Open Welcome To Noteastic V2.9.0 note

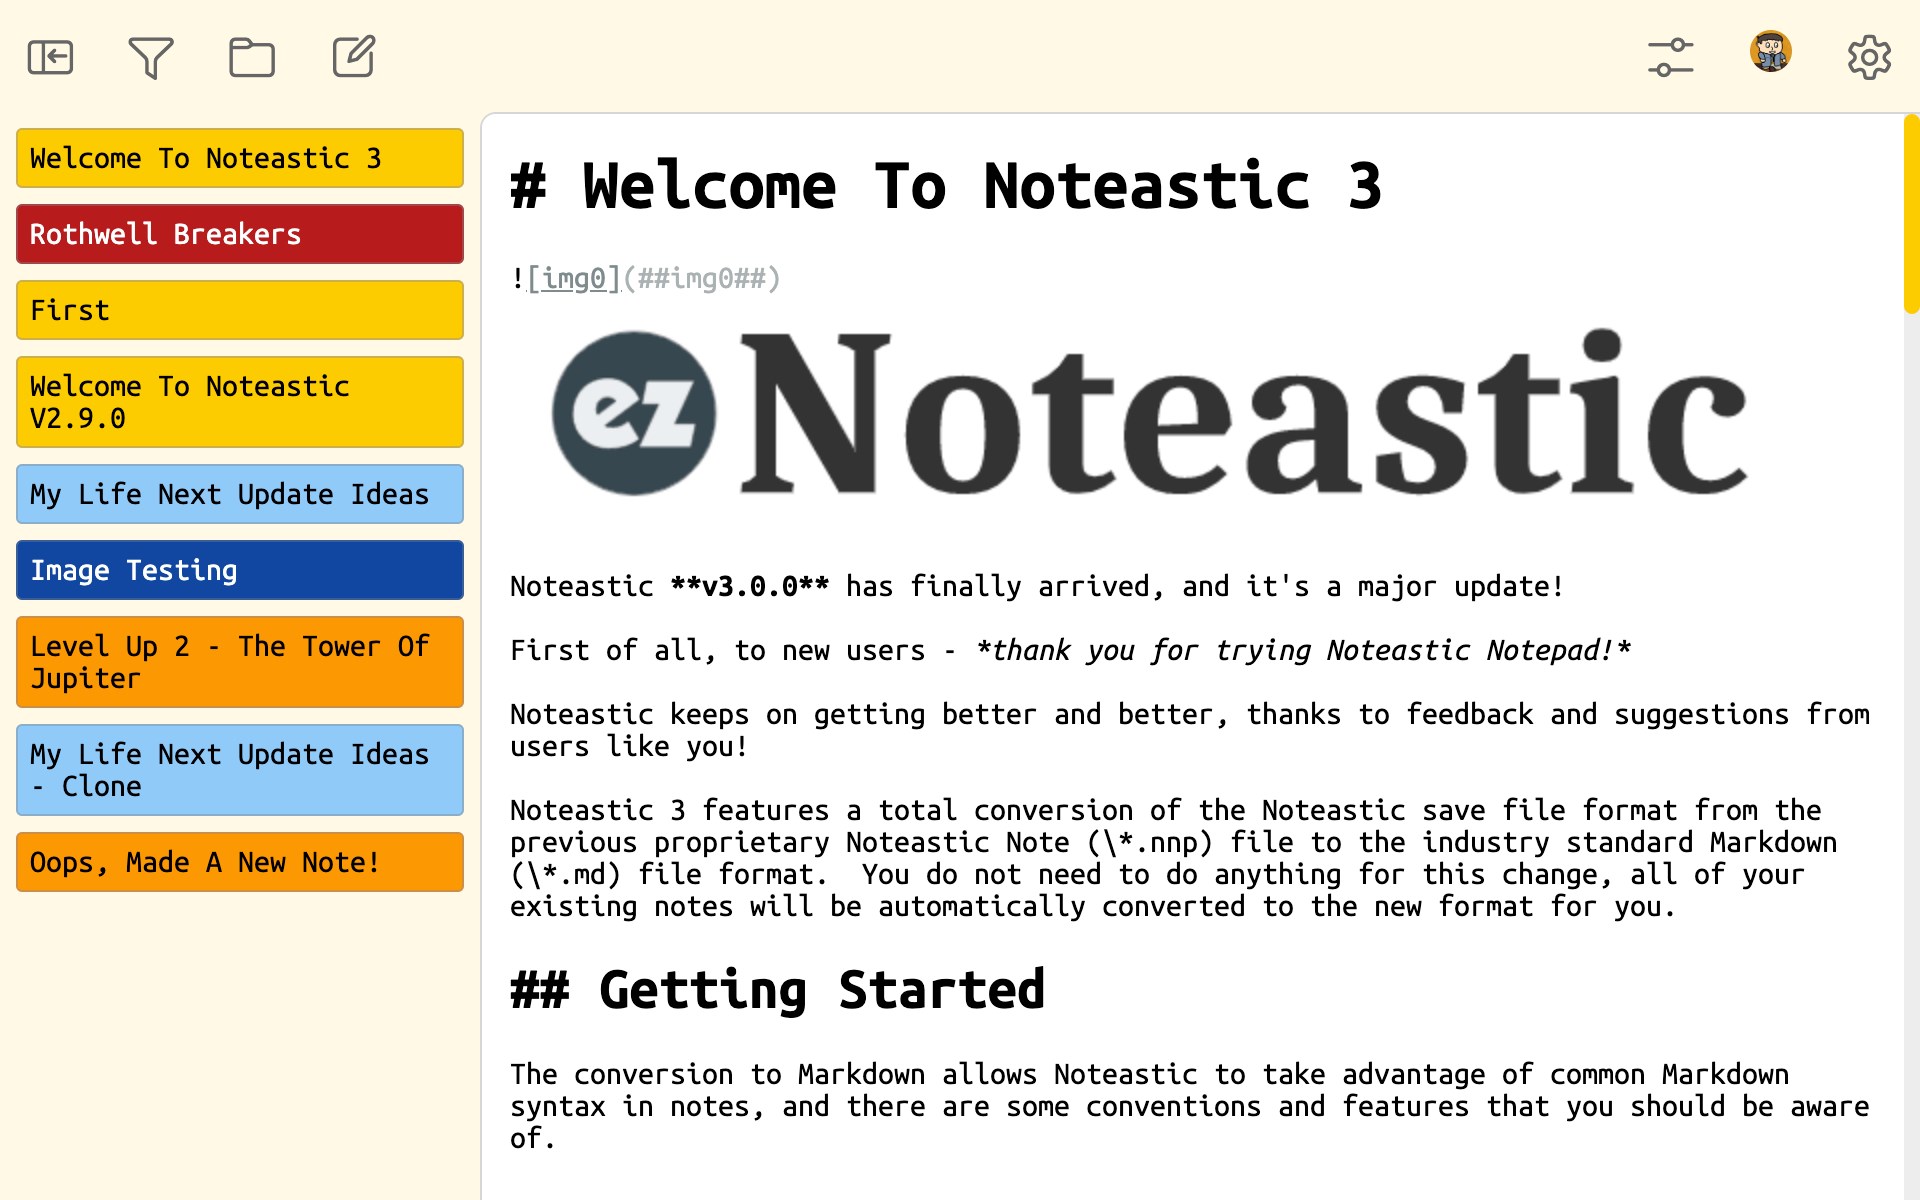tap(240, 402)
